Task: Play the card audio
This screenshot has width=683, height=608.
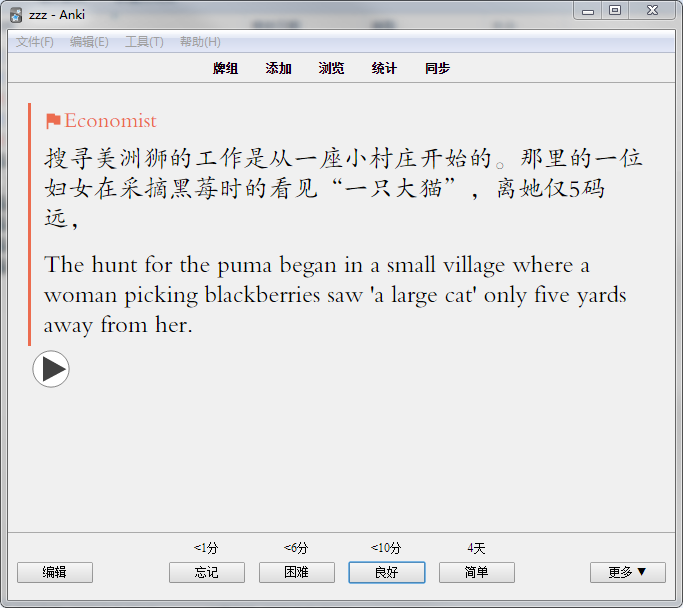Action: (x=51, y=369)
